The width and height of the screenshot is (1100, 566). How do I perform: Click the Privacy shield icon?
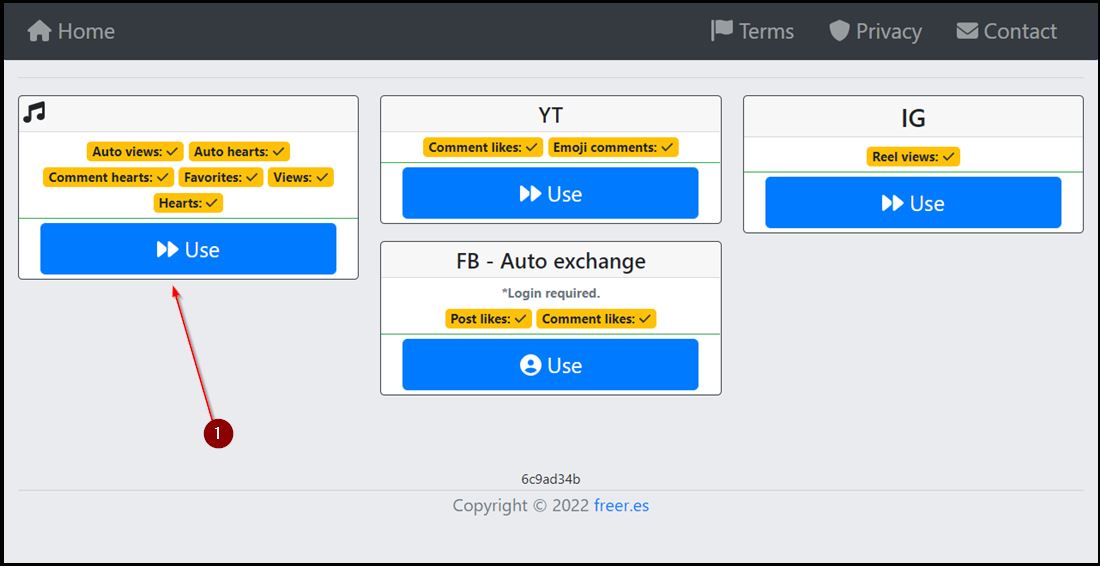(x=839, y=31)
